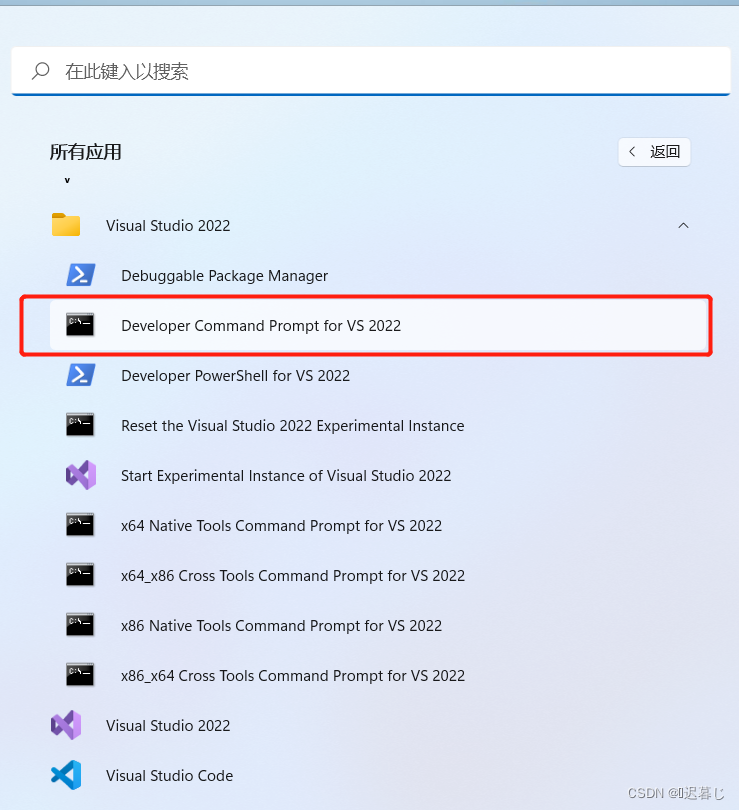Click the letter V section header
Screen dimensions: 739x810
[x=67, y=180]
